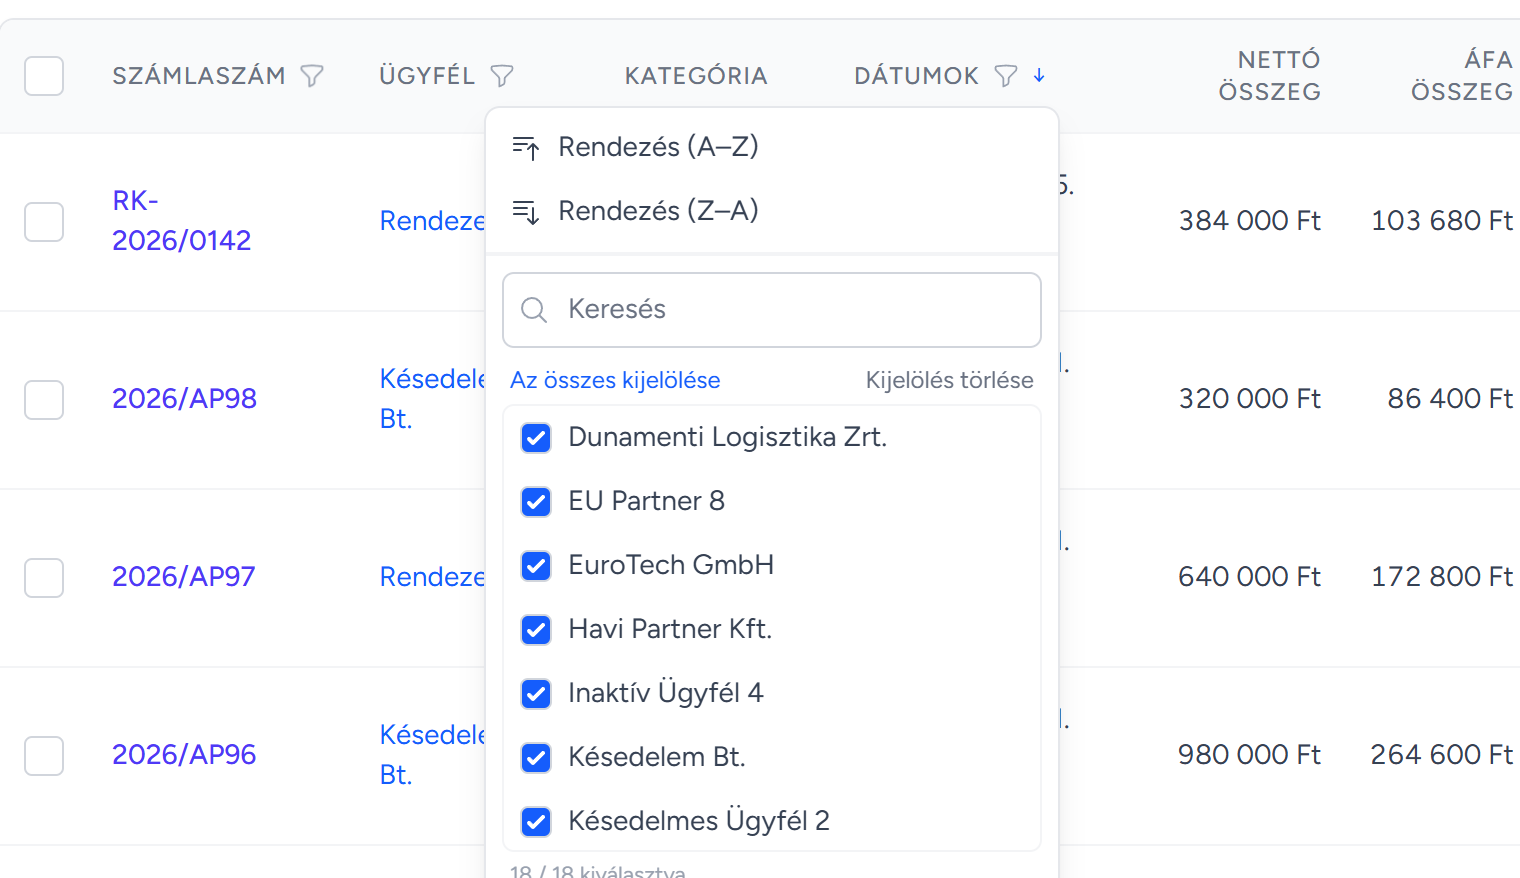Choose Rendezés (A–Z) sort option
This screenshot has width=1520, height=878.
pyautogui.click(x=772, y=147)
